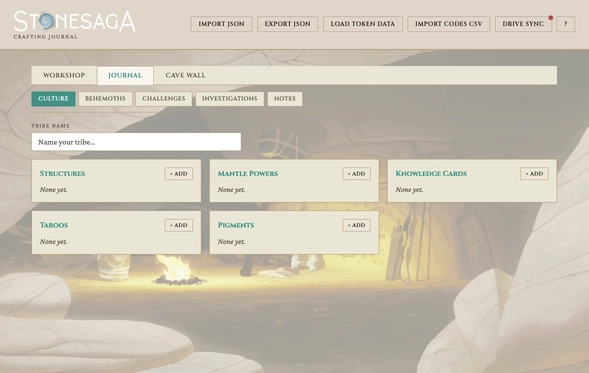The width and height of the screenshot is (589, 373).
Task: Open the Notes section
Action: point(285,98)
